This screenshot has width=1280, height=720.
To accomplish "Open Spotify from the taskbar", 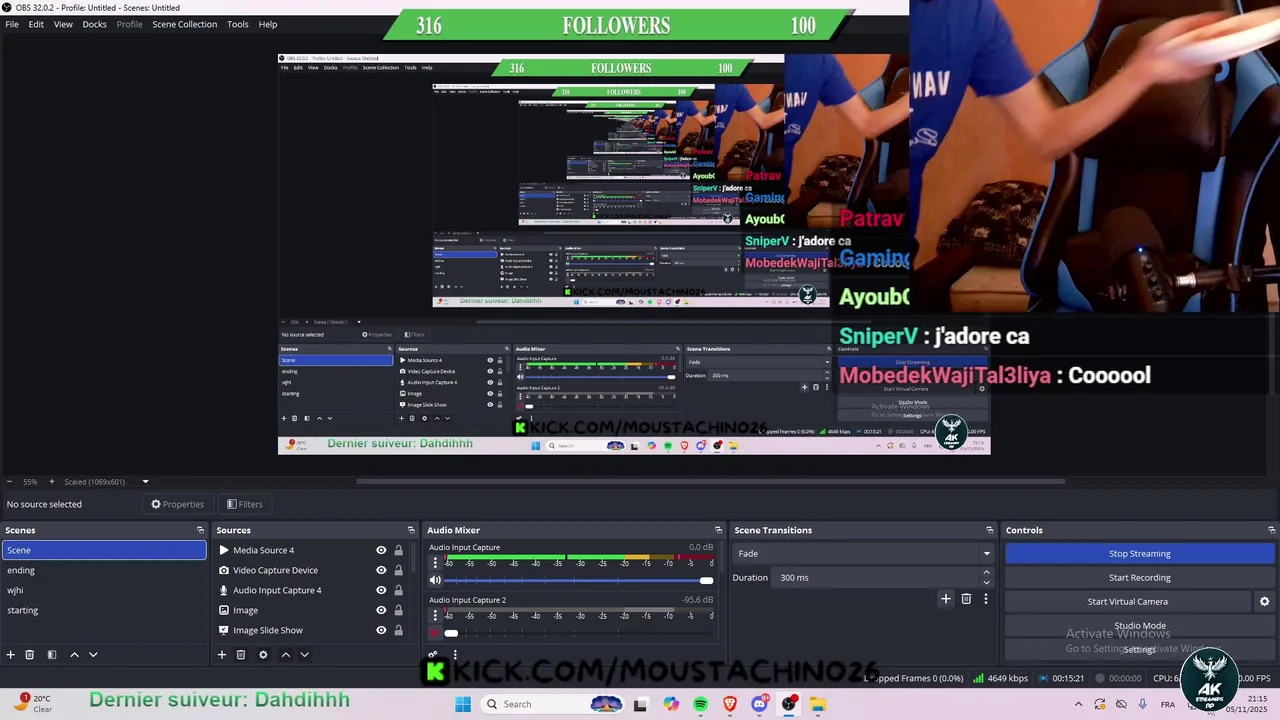I will [700, 704].
